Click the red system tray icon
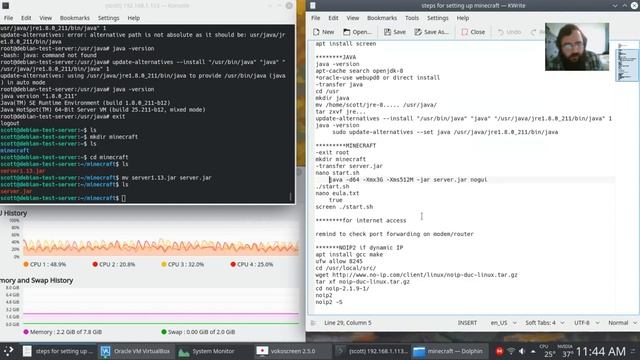 499,351
